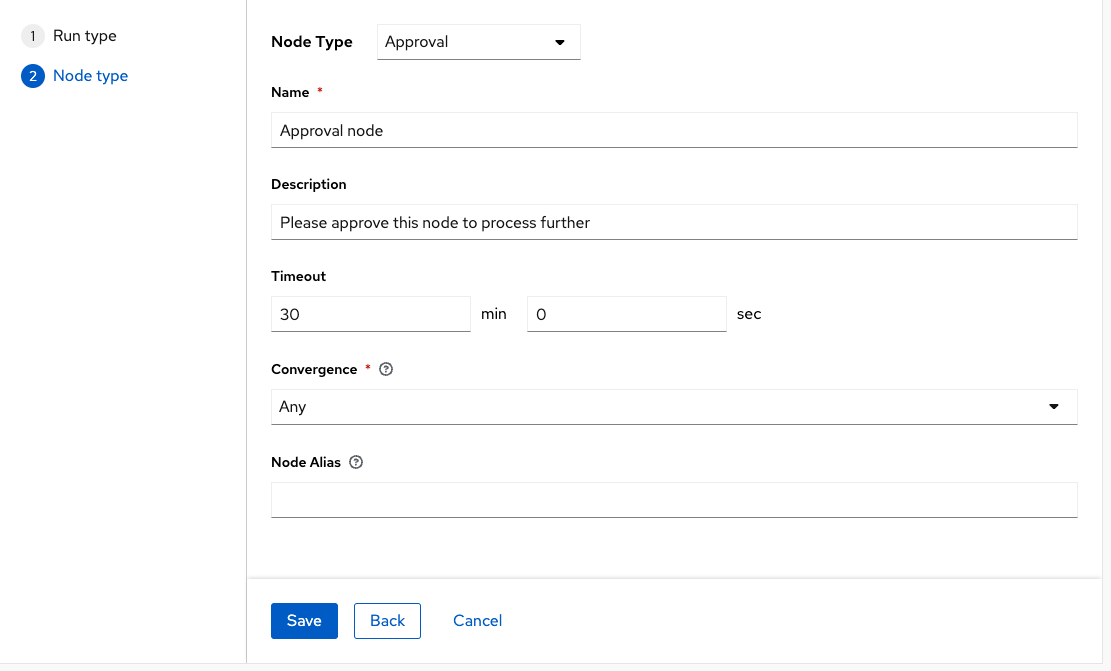This screenshot has width=1111, height=671.
Task: Open the Node Type dropdown
Action: point(478,42)
